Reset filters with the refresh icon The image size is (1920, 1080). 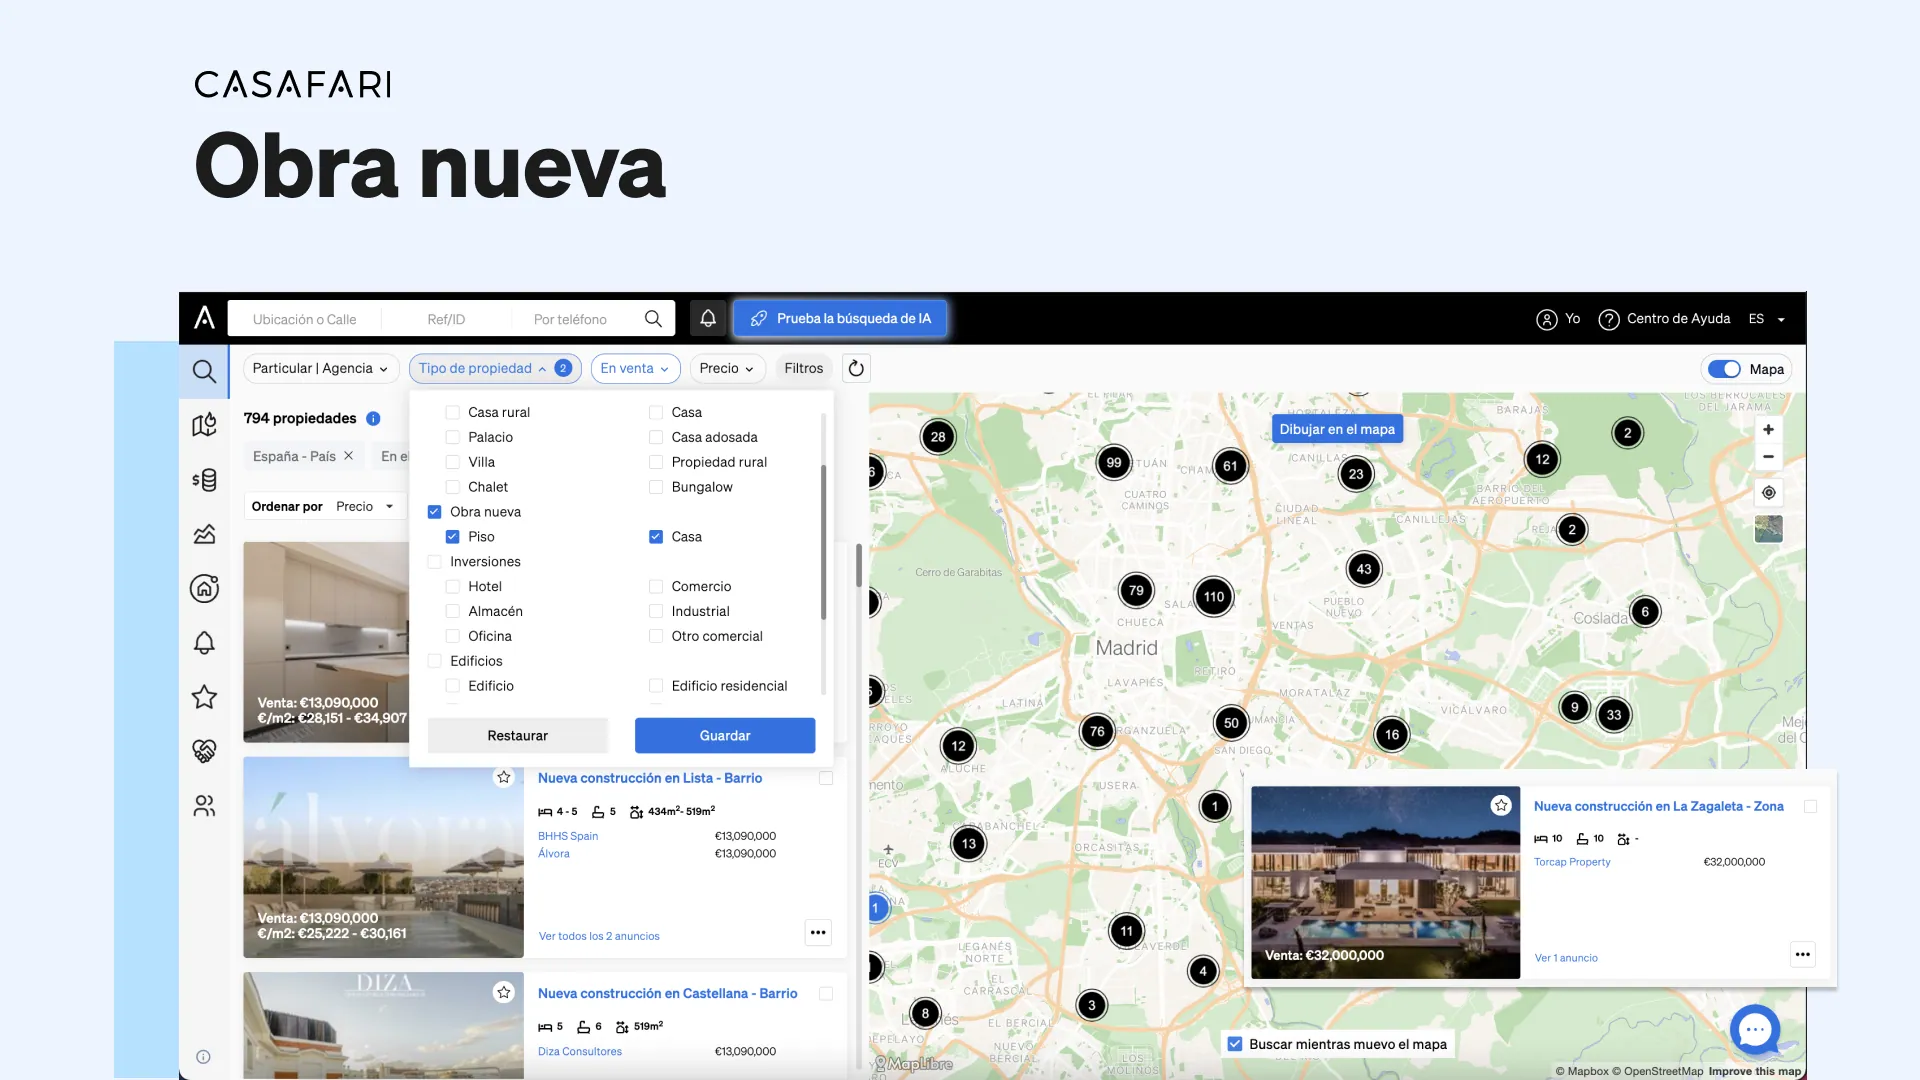[x=856, y=368]
